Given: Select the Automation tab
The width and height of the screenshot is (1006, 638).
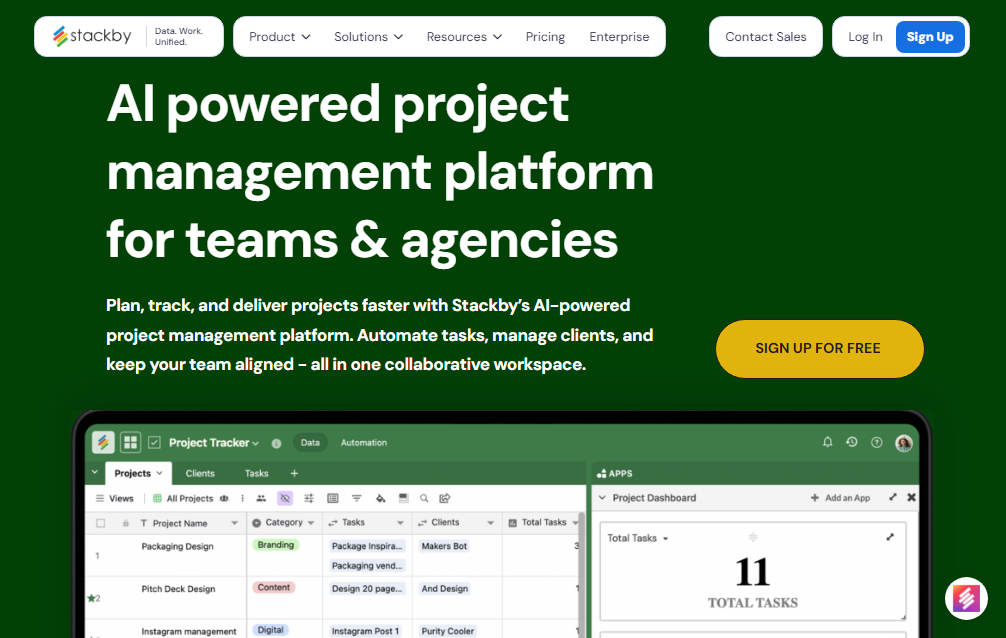Looking at the screenshot, I should pyautogui.click(x=364, y=442).
